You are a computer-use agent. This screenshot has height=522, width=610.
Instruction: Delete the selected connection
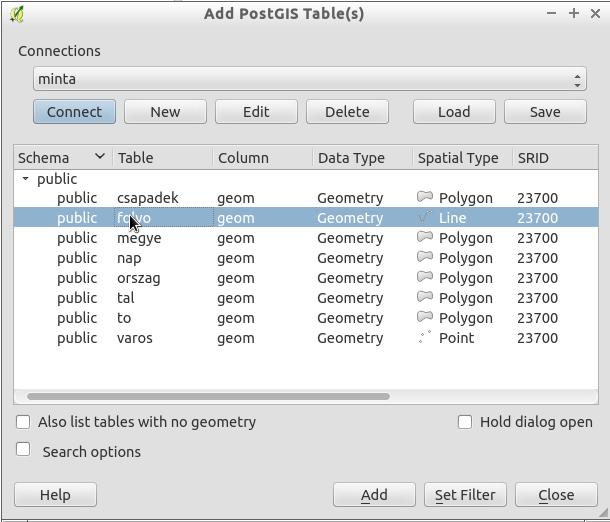click(347, 112)
